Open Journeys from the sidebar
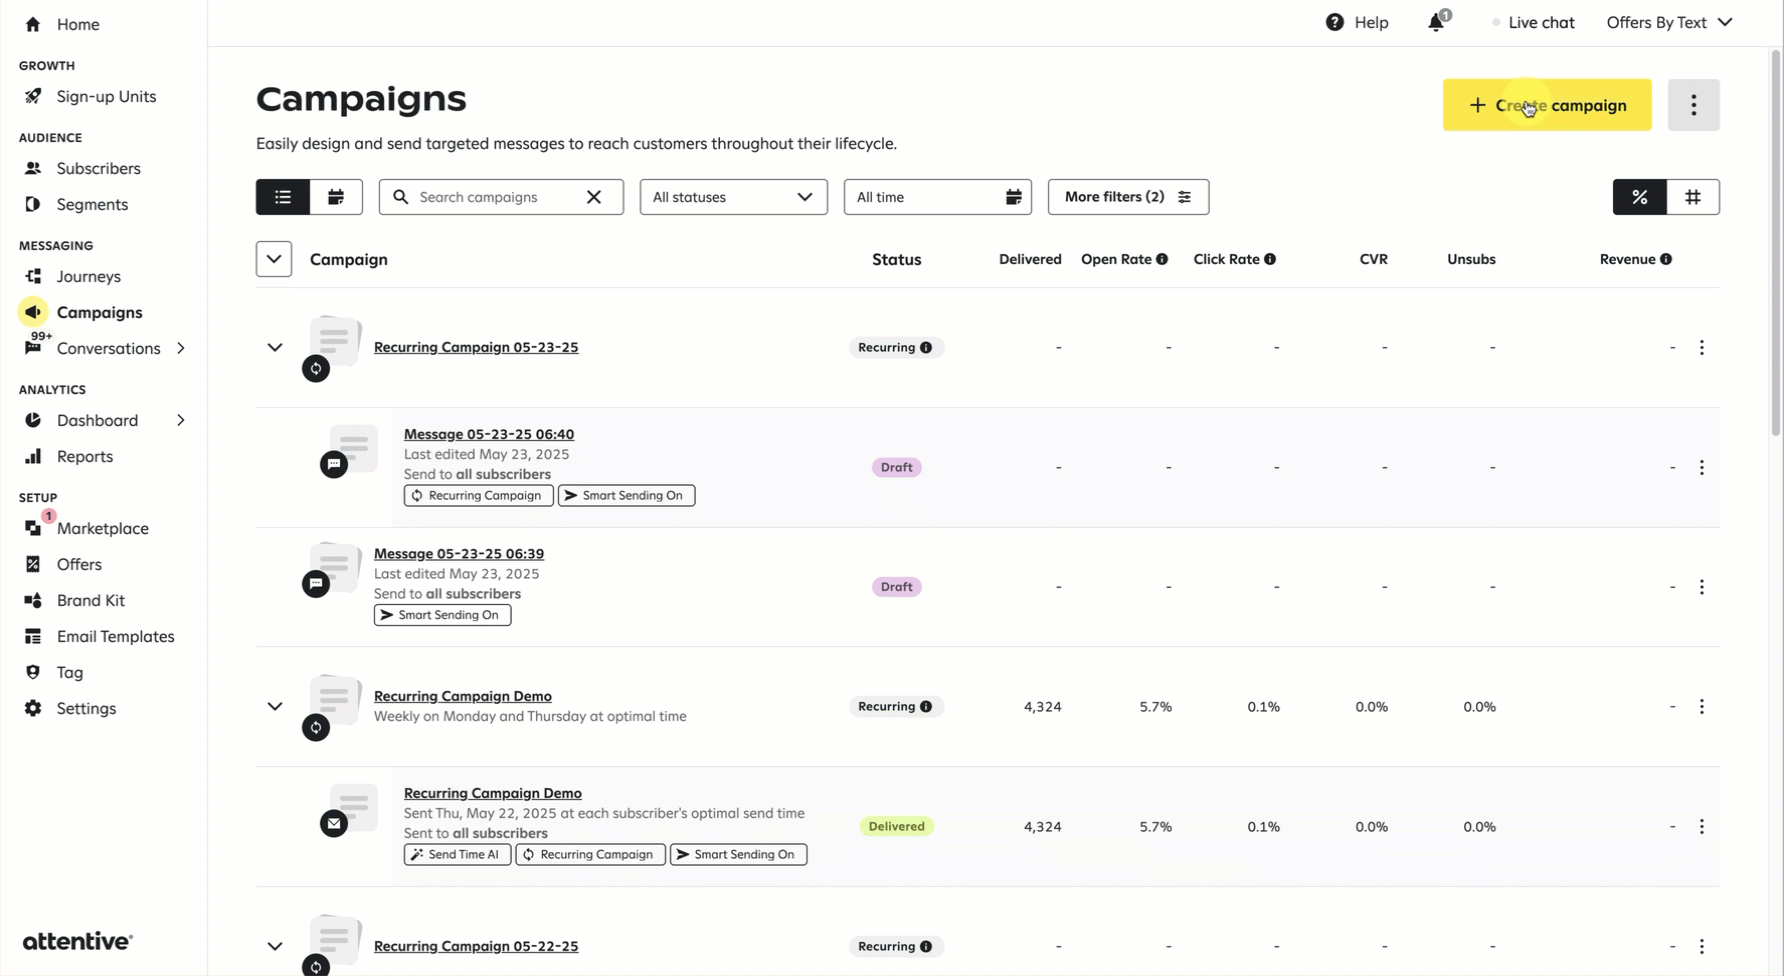The image size is (1784, 976). pyautogui.click(x=88, y=276)
